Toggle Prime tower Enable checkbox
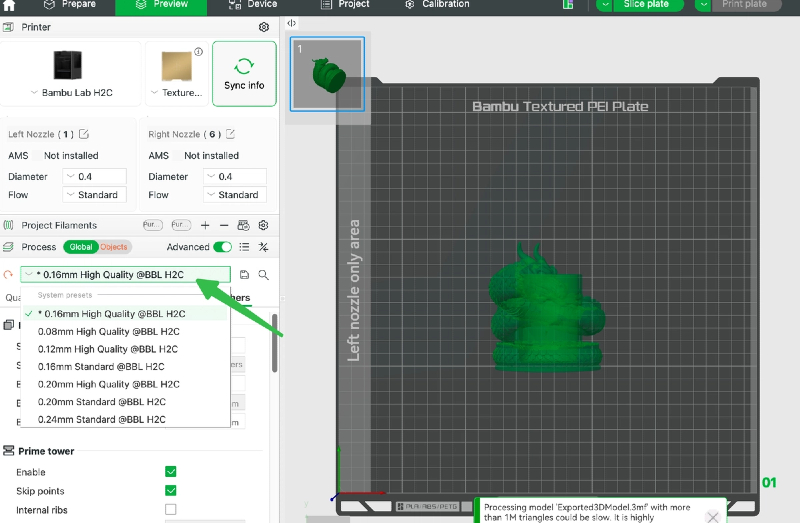 point(171,471)
